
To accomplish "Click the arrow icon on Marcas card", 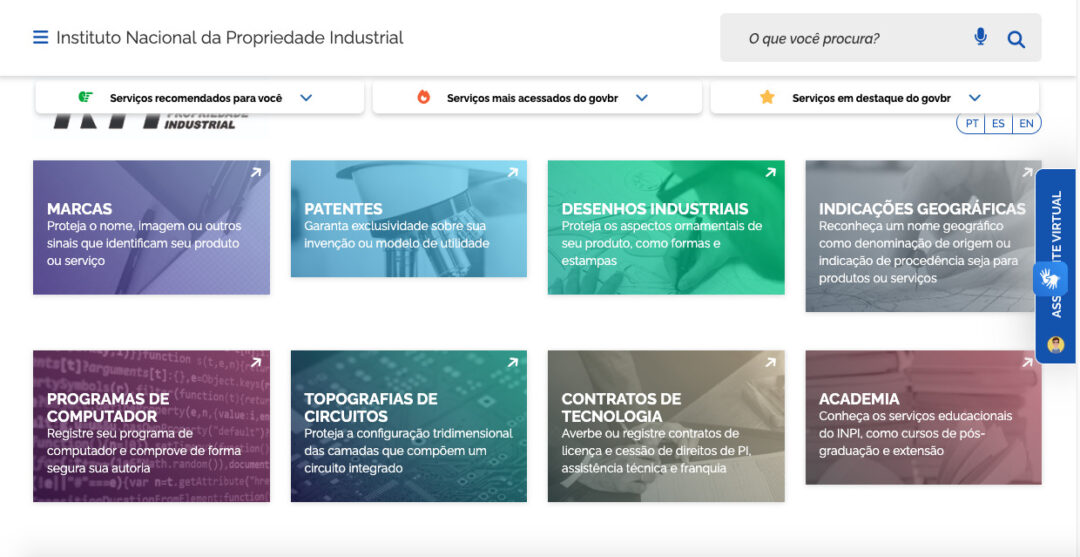I will pos(255,173).
